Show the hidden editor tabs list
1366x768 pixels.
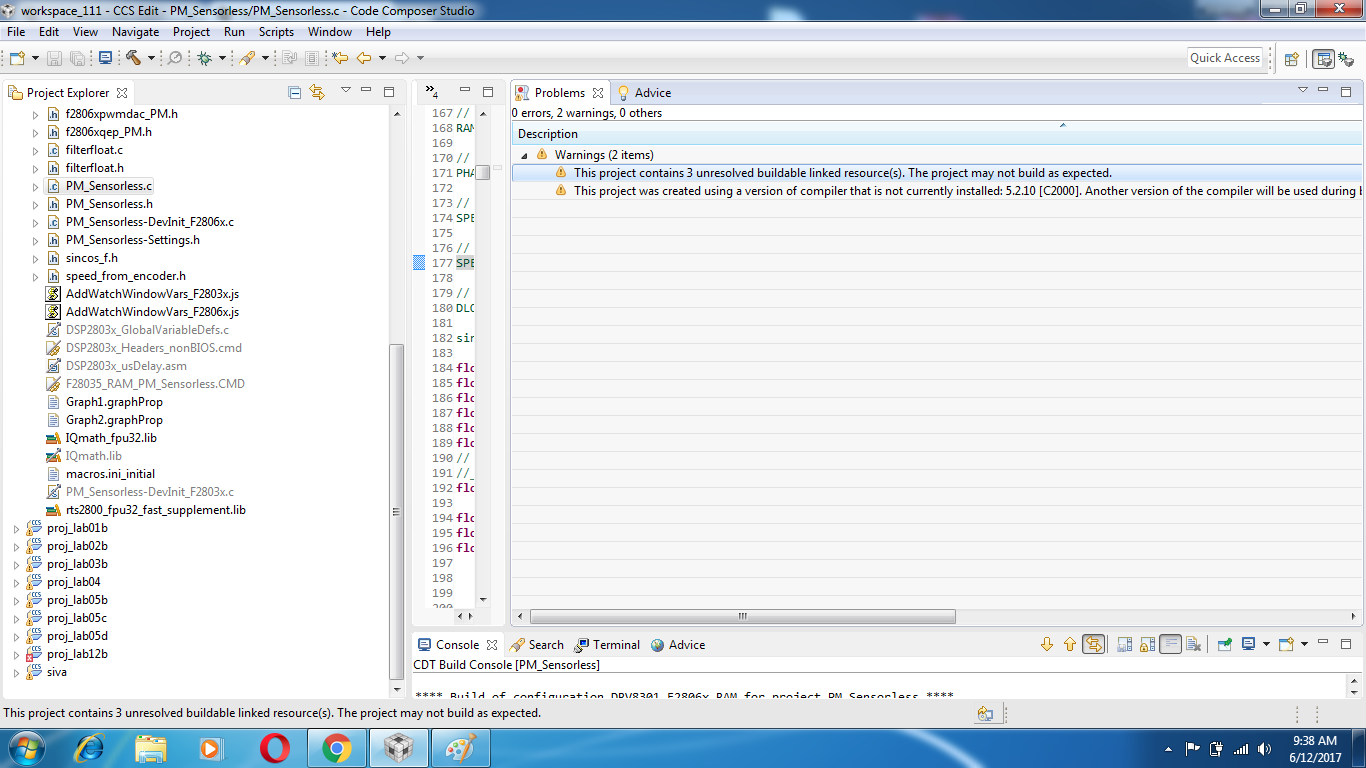pos(432,92)
